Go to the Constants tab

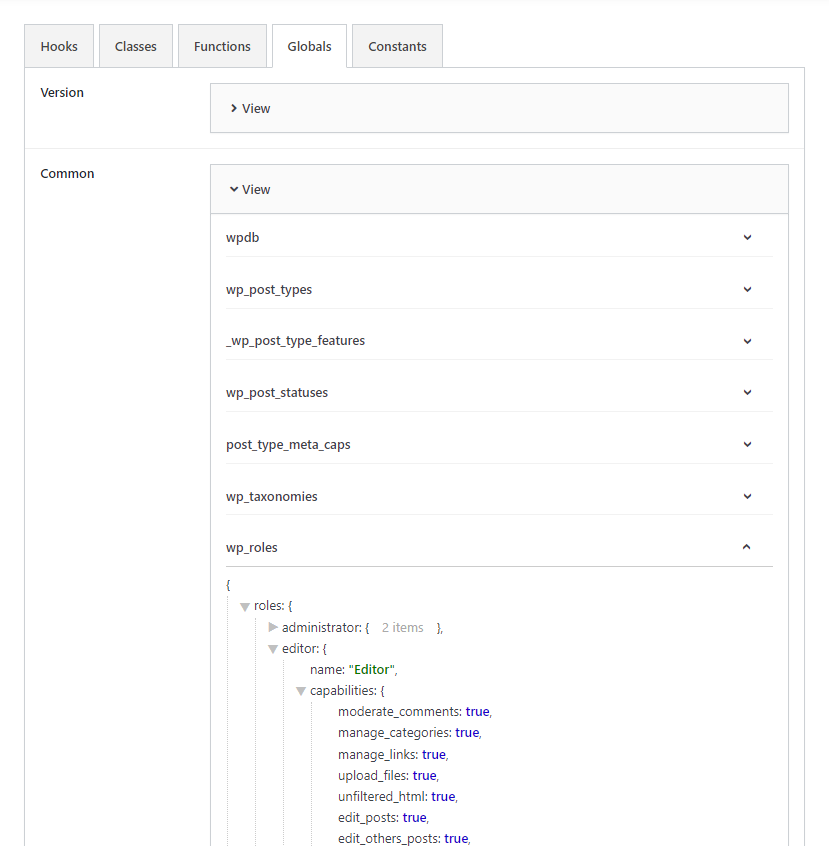point(397,46)
